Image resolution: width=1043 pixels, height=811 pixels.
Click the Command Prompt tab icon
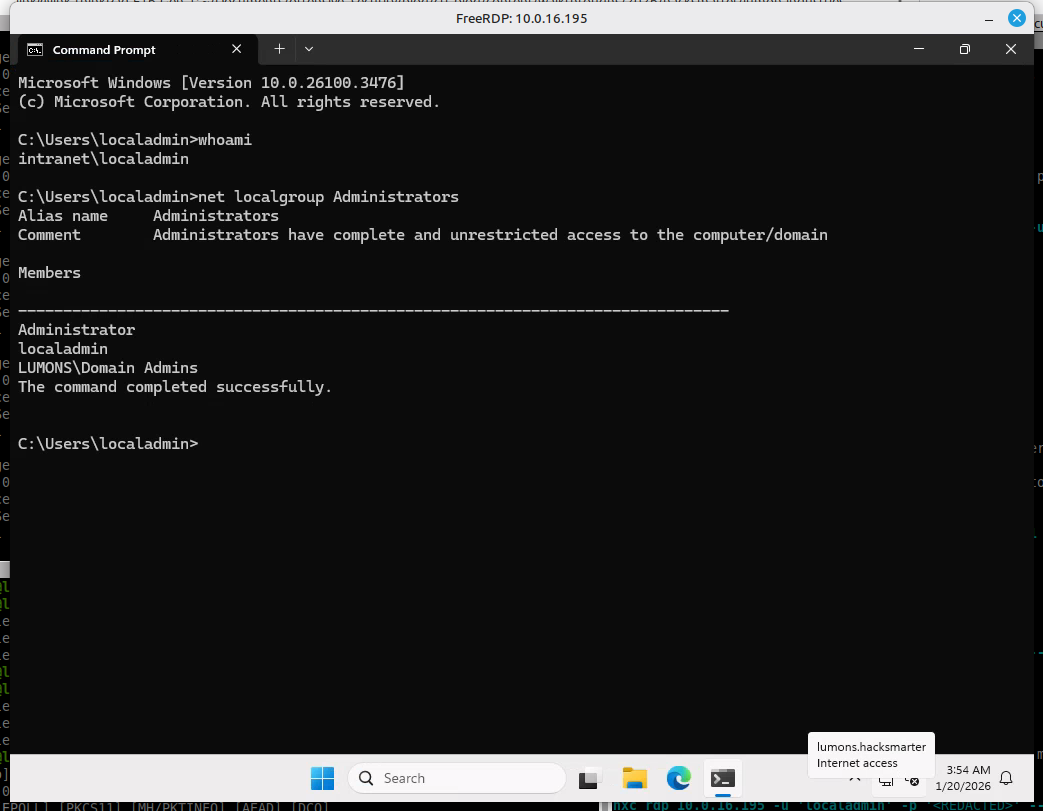coord(35,49)
